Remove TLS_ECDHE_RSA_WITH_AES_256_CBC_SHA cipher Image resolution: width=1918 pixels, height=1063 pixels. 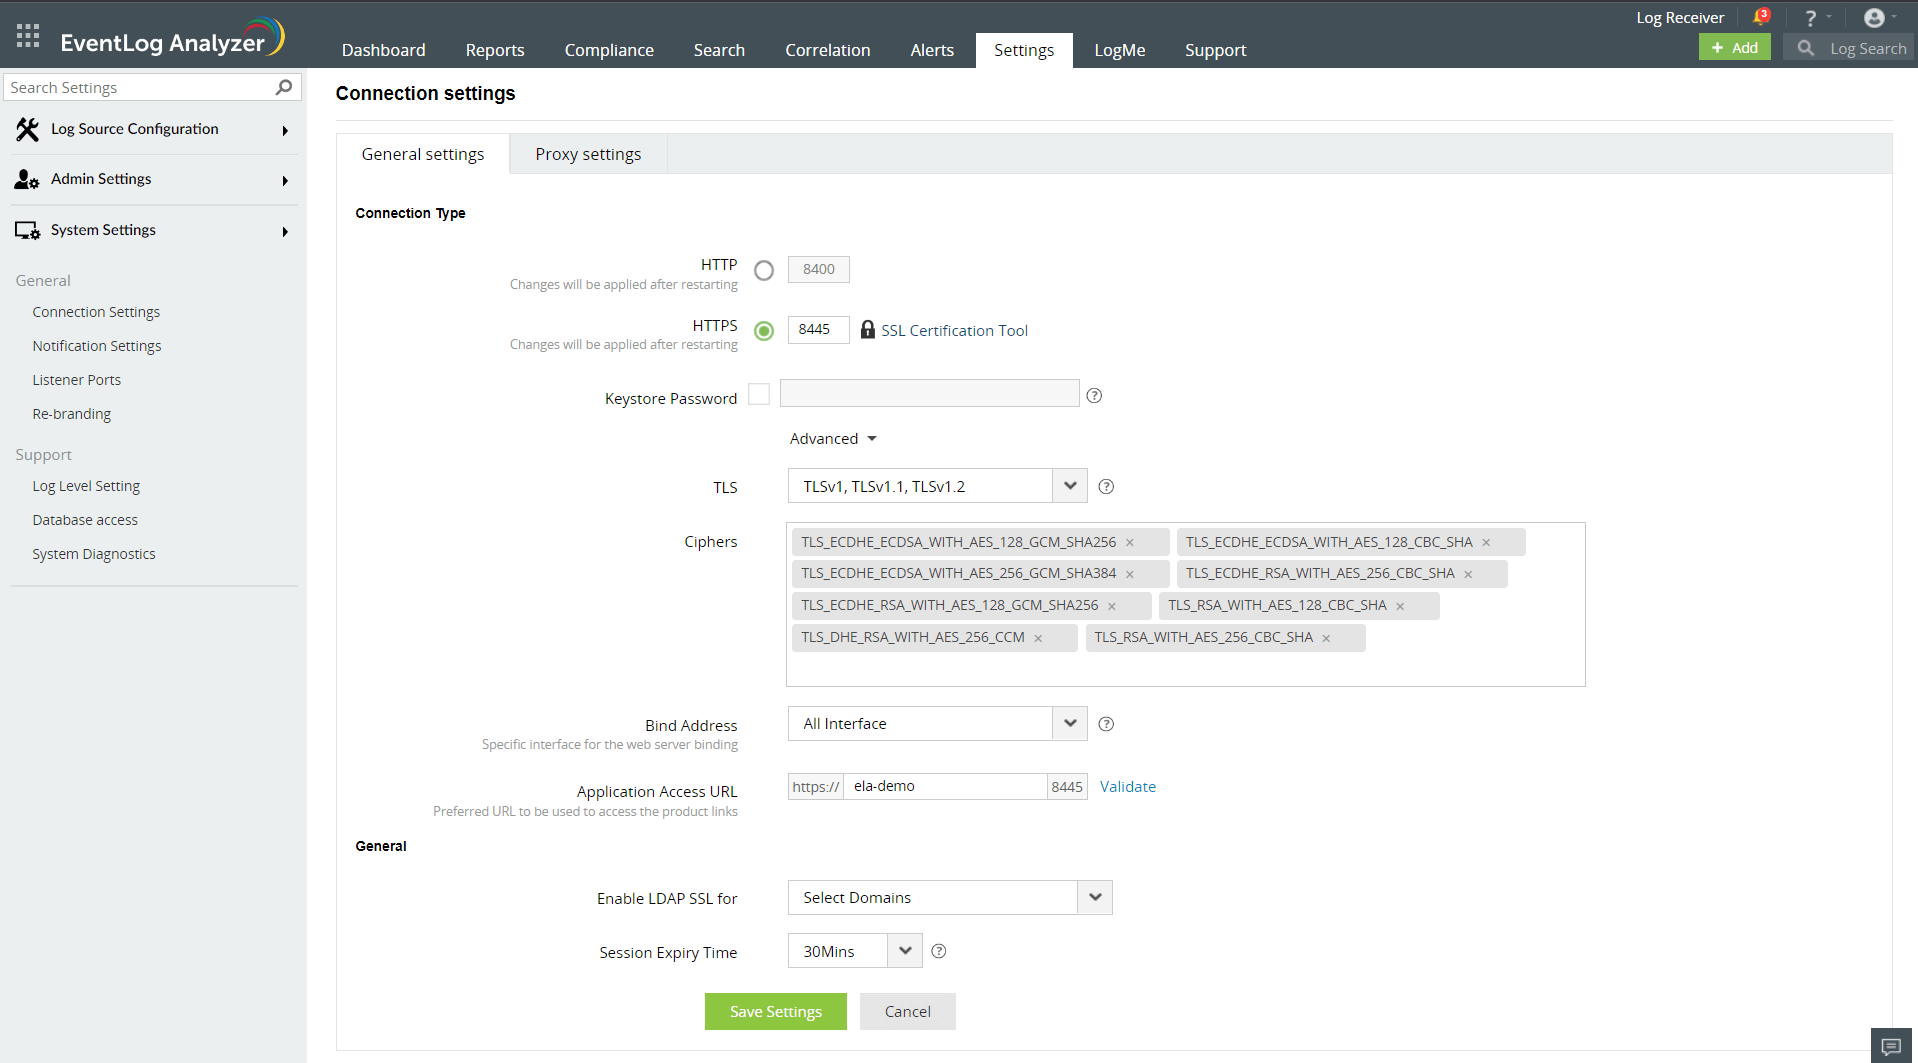click(1468, 574)
